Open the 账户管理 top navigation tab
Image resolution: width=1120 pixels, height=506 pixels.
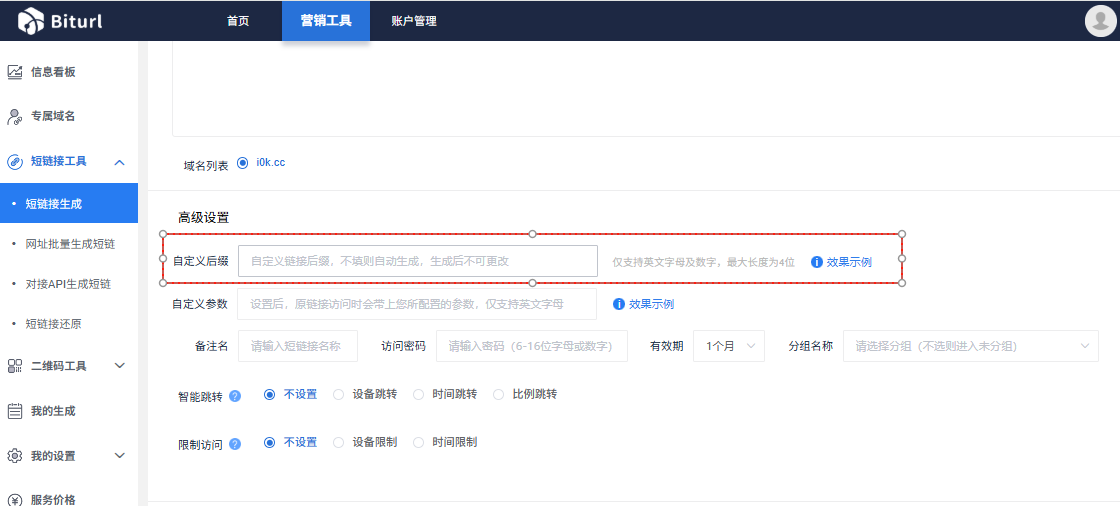pyautogui.click(x=414, y=21)
